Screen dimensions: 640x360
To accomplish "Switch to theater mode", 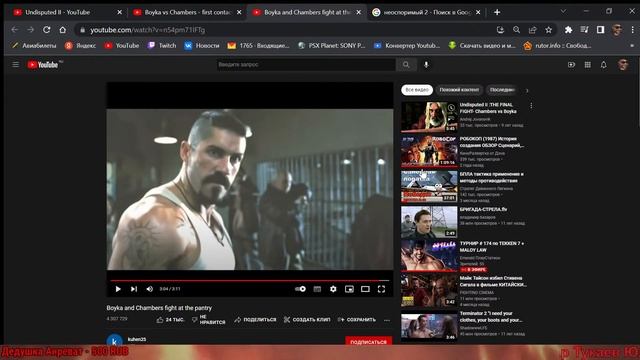I will coord(365,289).
